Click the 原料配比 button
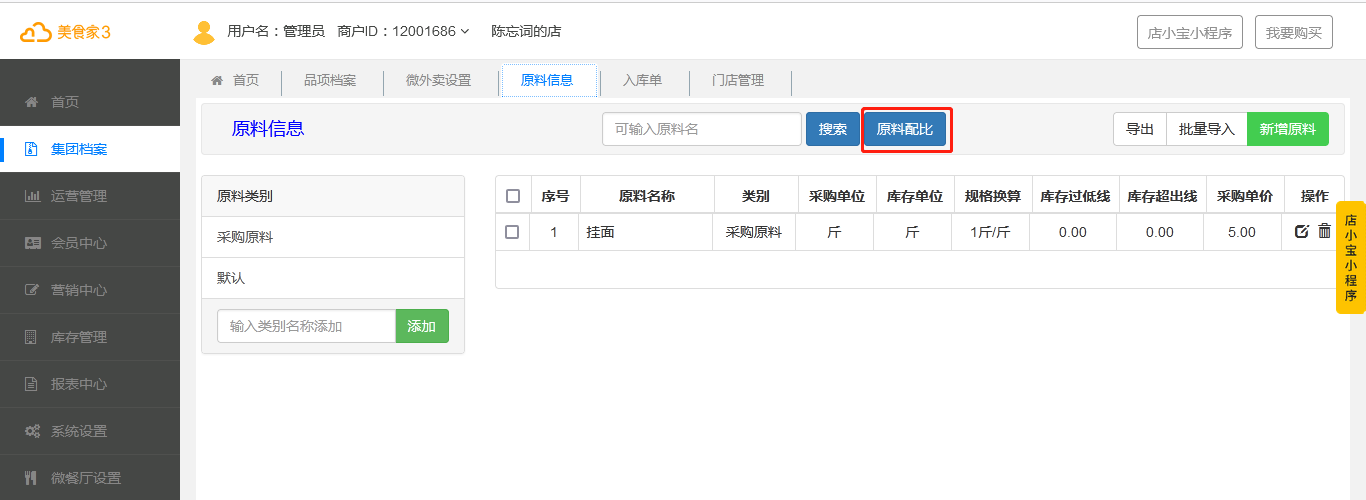Image resolution: width=1366 pixels, height=500 pixels. pyautogui.click(x=905, y=129)
